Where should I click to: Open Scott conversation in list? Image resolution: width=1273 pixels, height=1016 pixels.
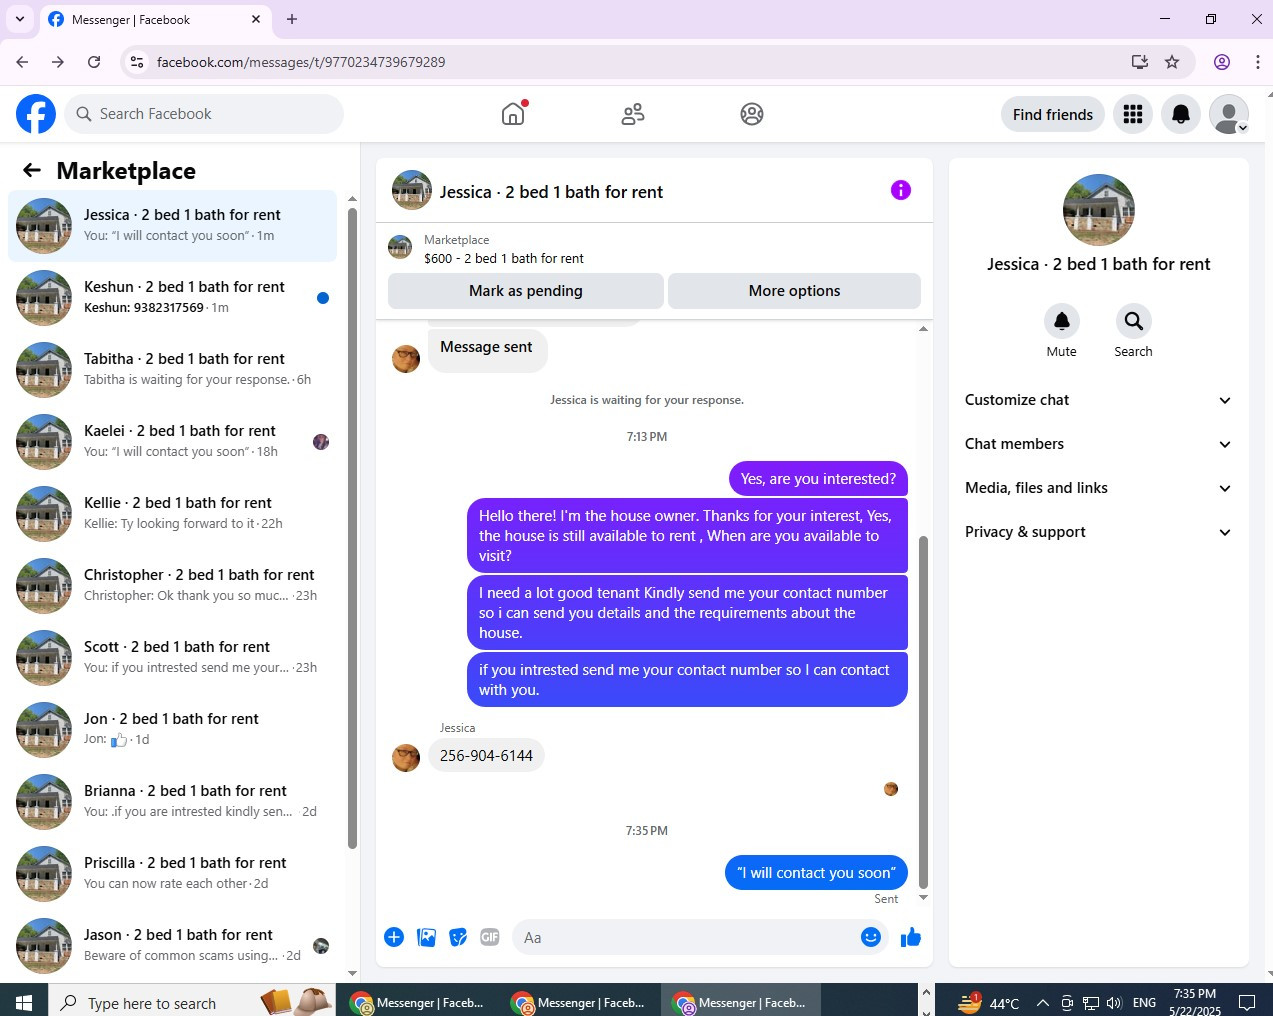pos(172,658)
